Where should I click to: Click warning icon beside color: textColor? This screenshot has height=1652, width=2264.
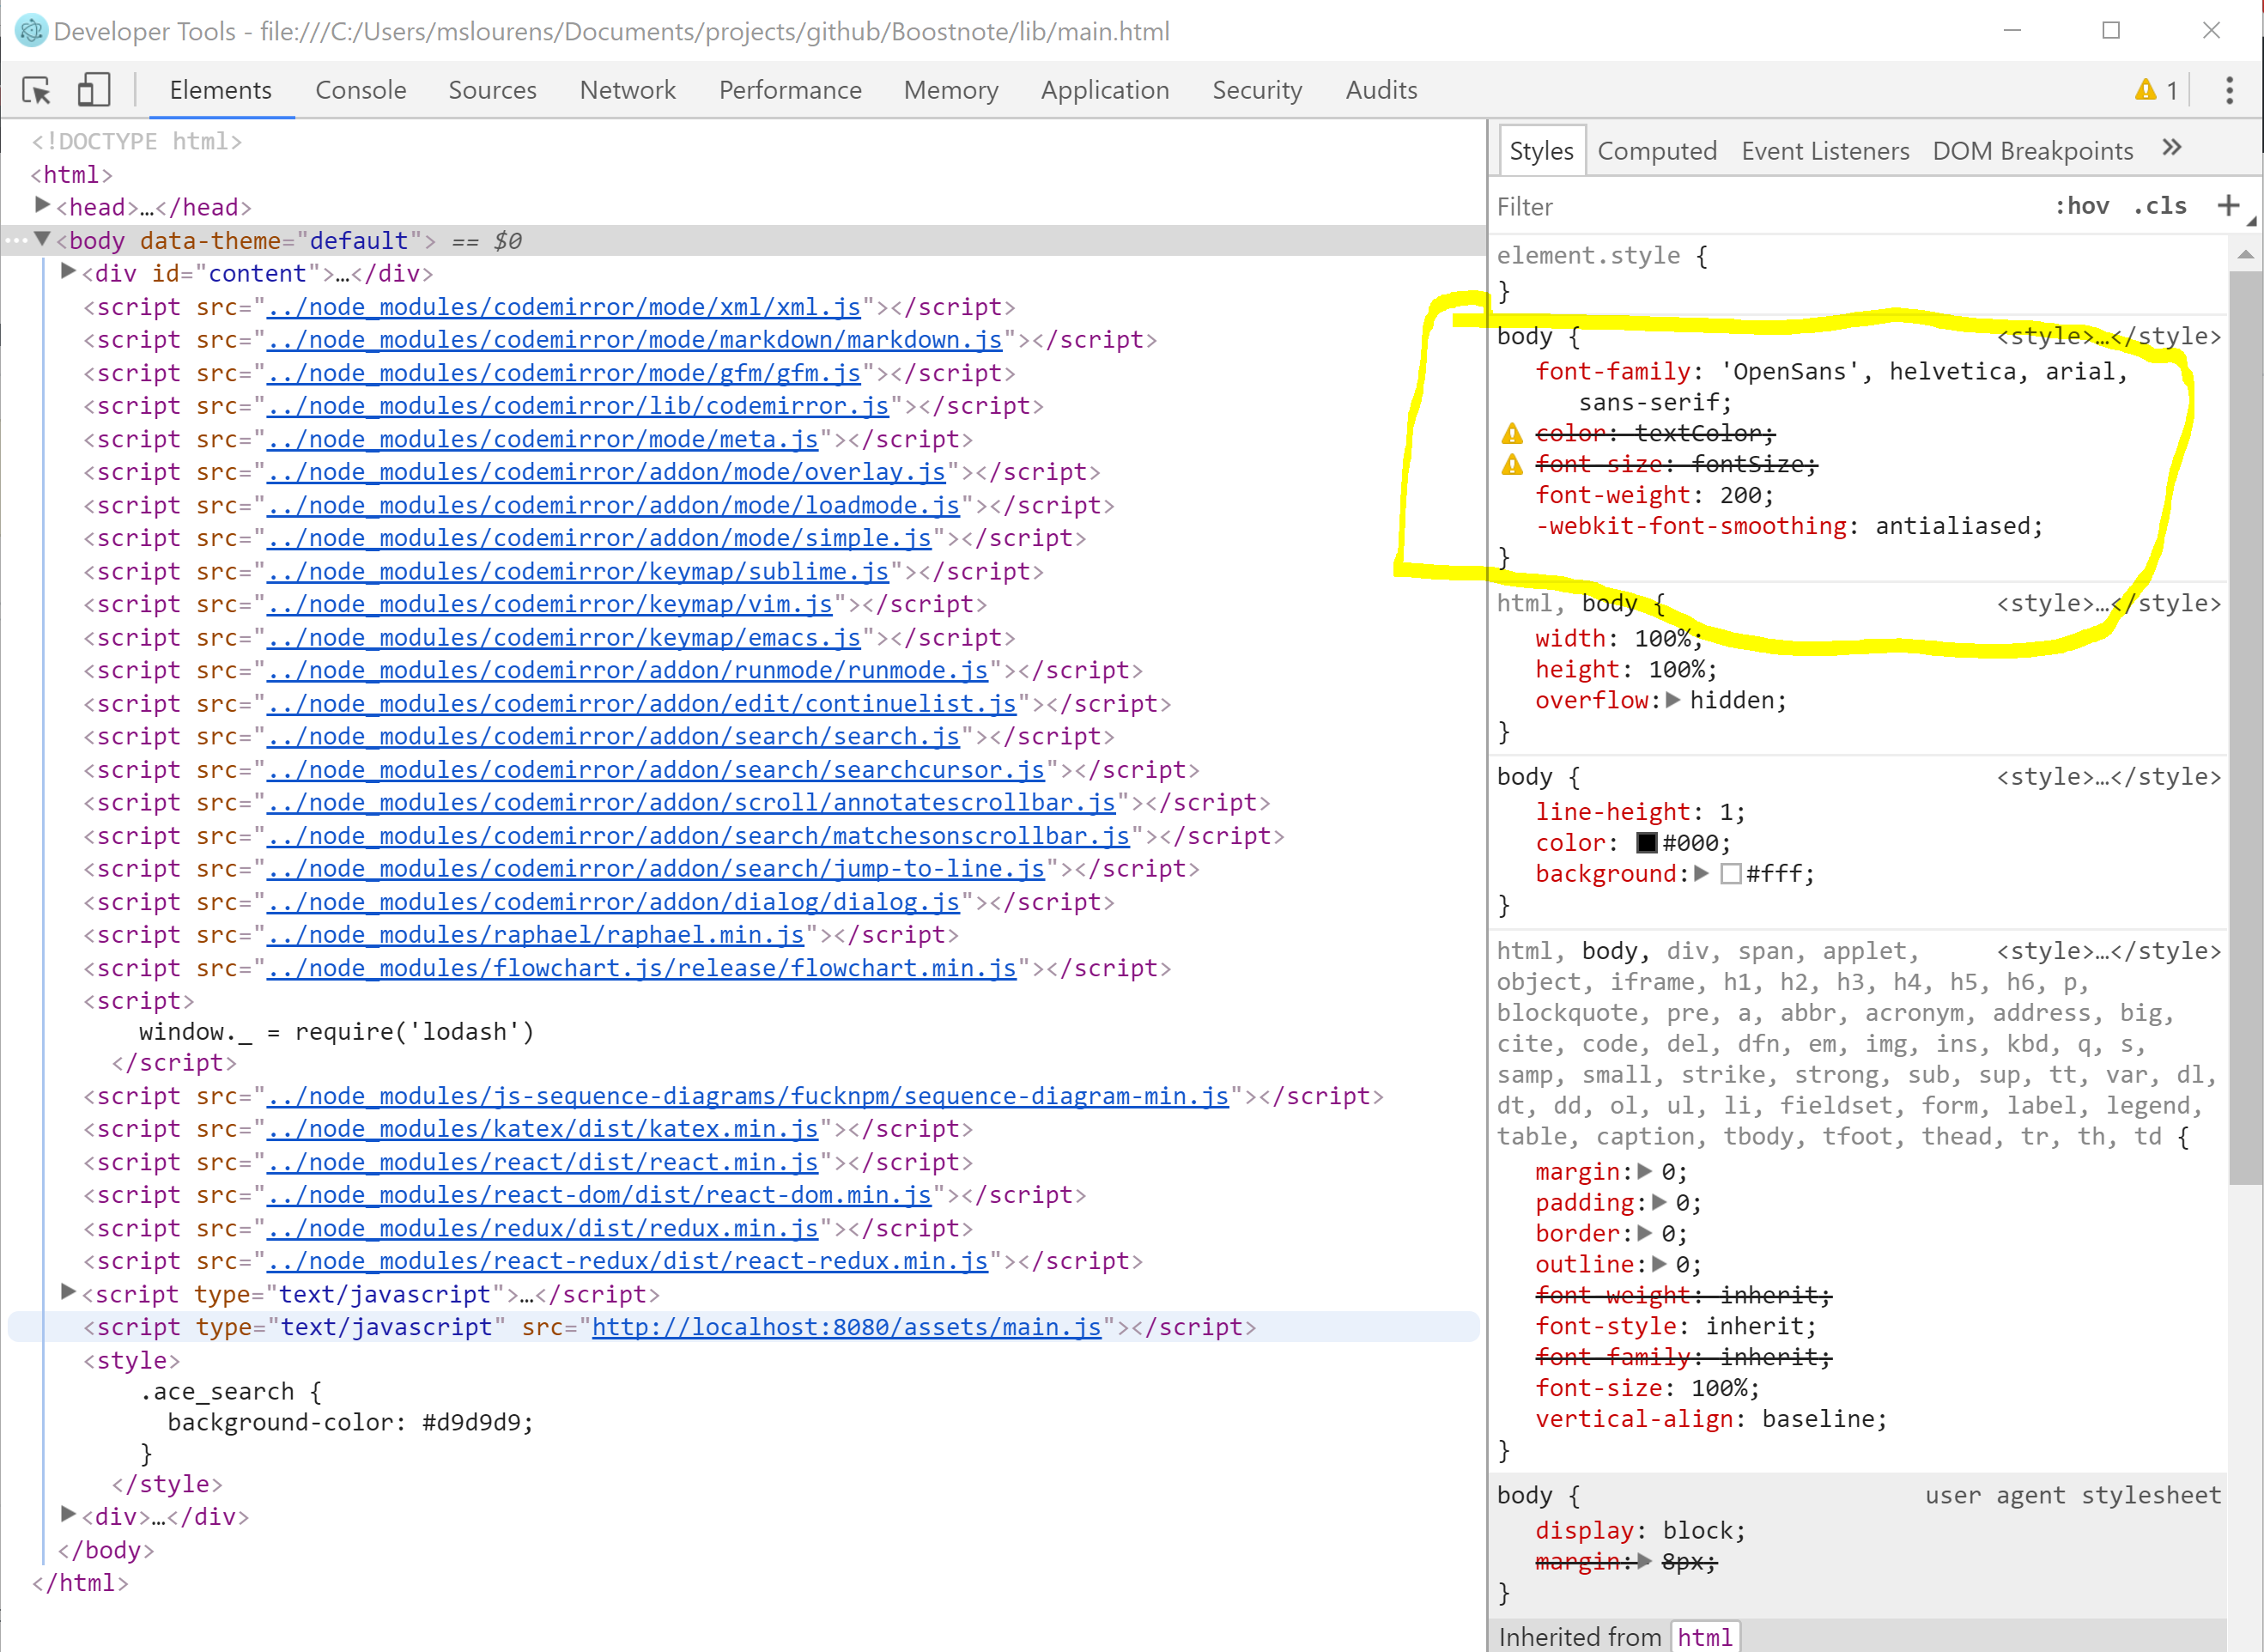tap(1511, 433)
